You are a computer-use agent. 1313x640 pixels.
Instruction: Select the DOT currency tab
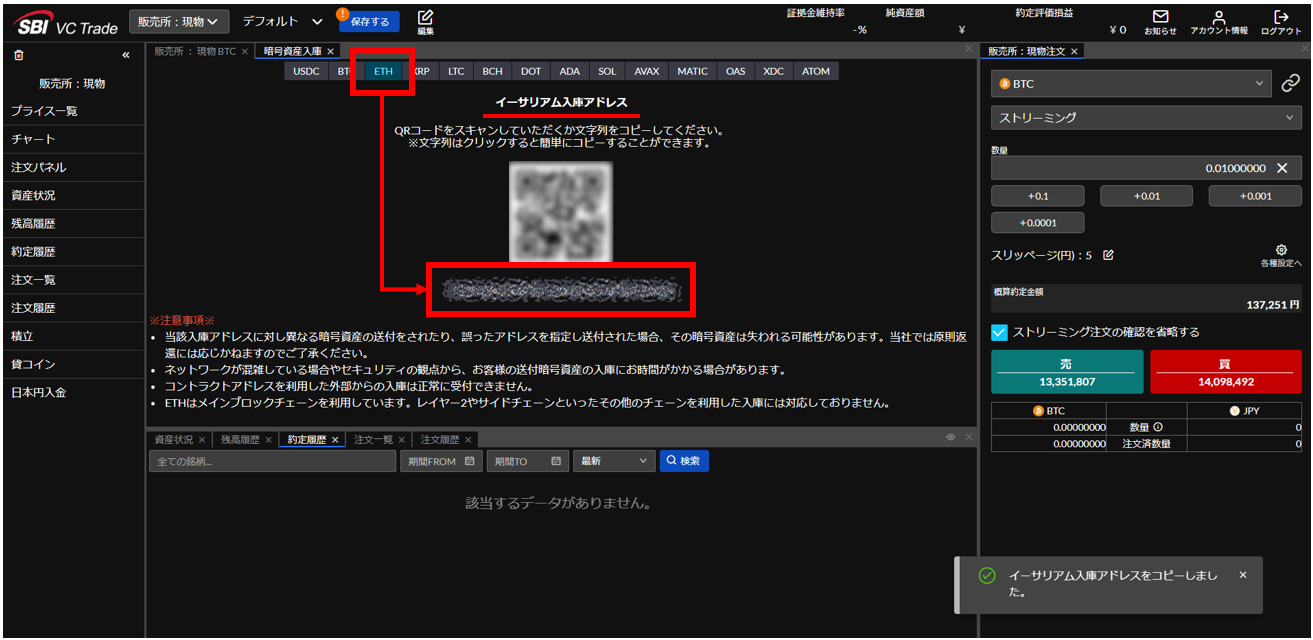tap(531, 71)
